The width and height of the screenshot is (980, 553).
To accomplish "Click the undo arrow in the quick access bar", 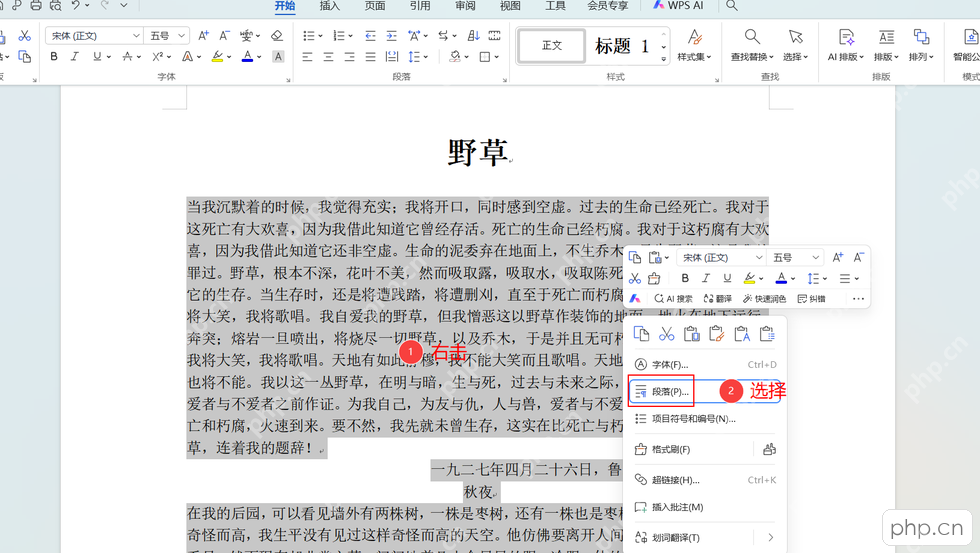I will [75, 5].
